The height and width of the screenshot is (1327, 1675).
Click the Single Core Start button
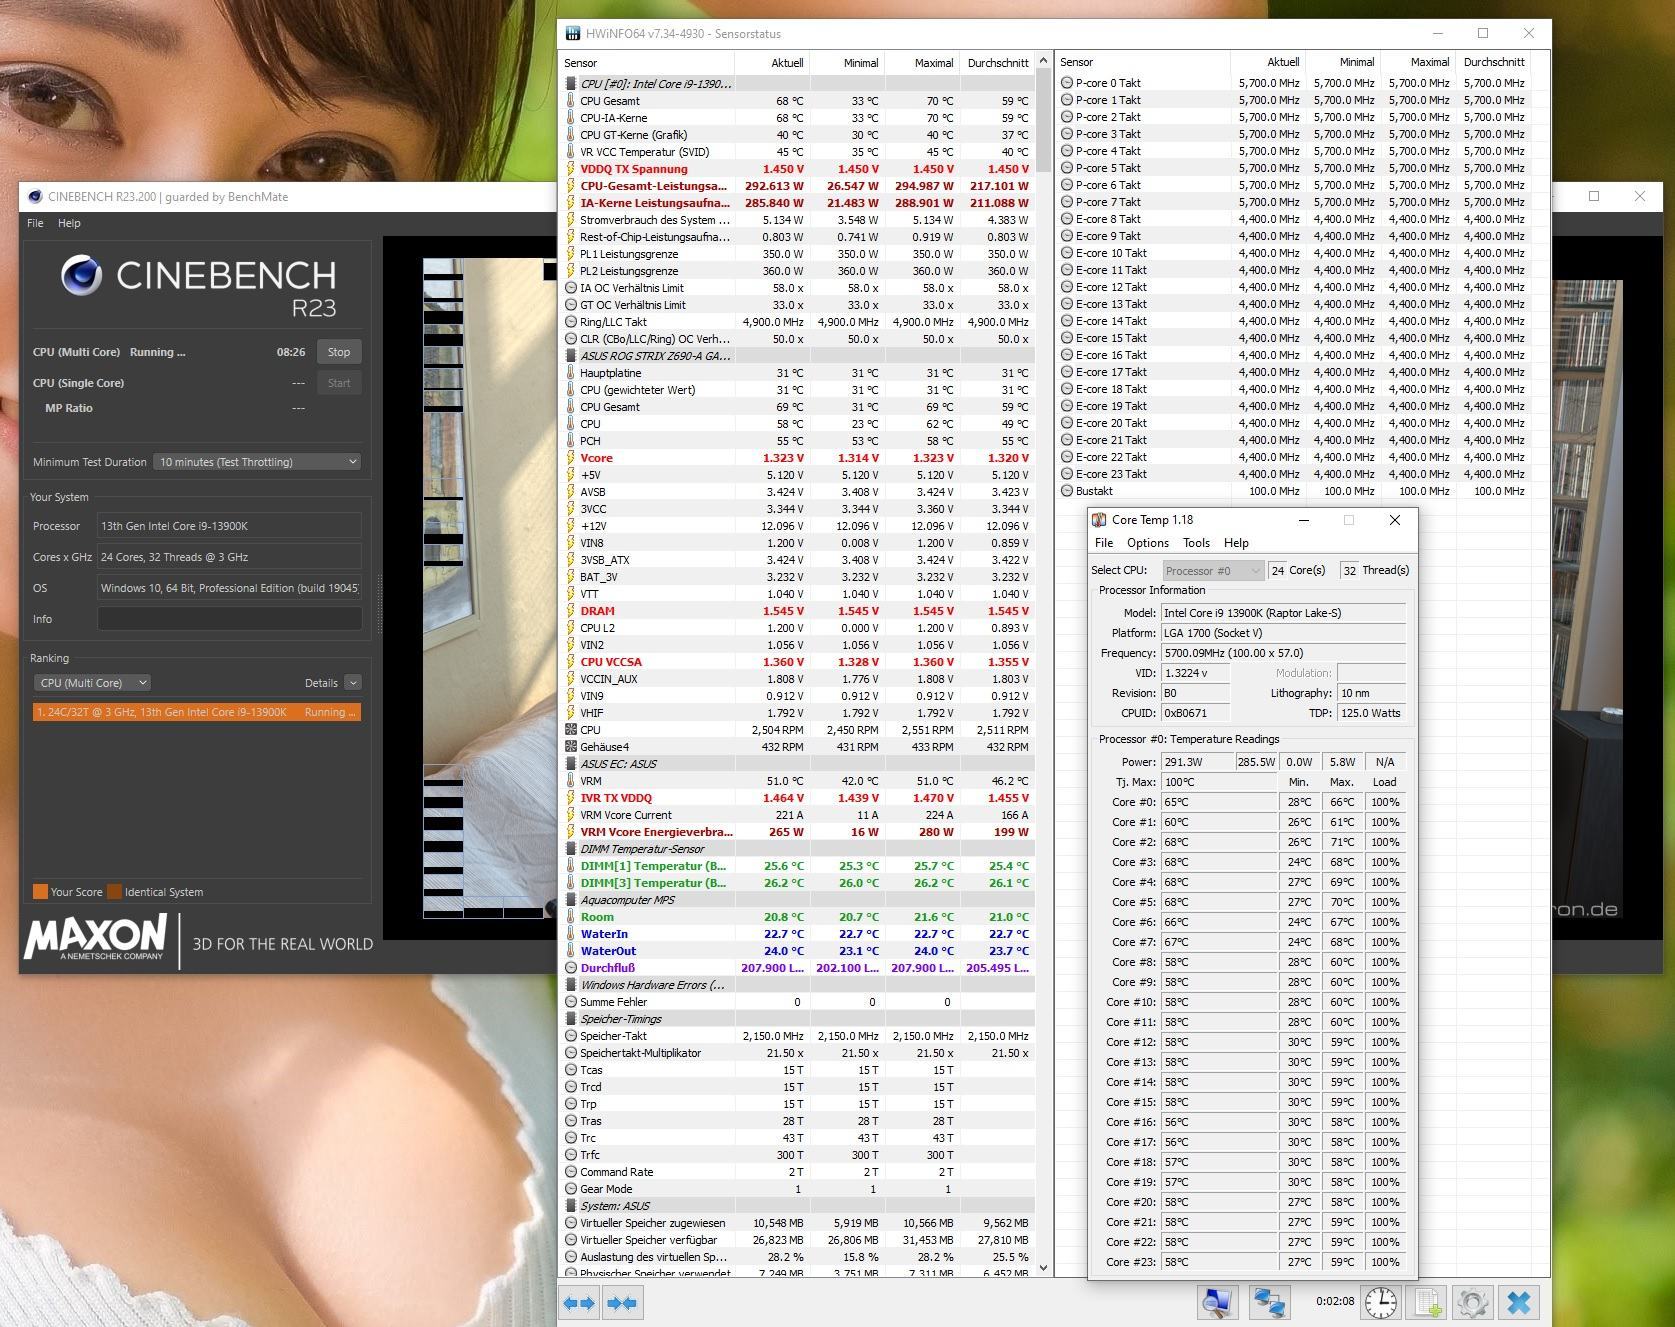click(x=339, y=383)
